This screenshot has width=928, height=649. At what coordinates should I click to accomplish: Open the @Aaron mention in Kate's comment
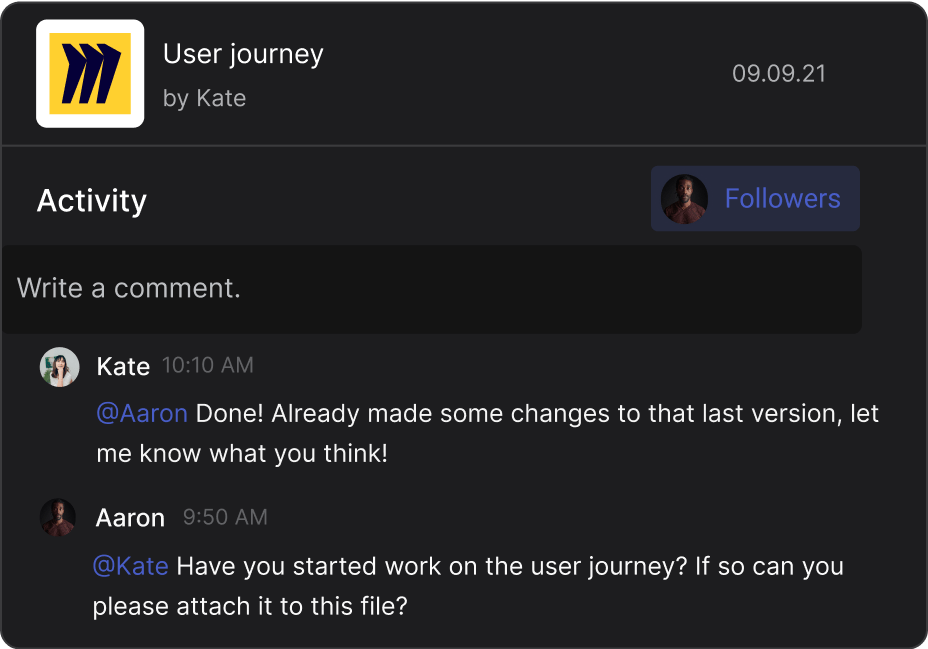coord(142,413)
